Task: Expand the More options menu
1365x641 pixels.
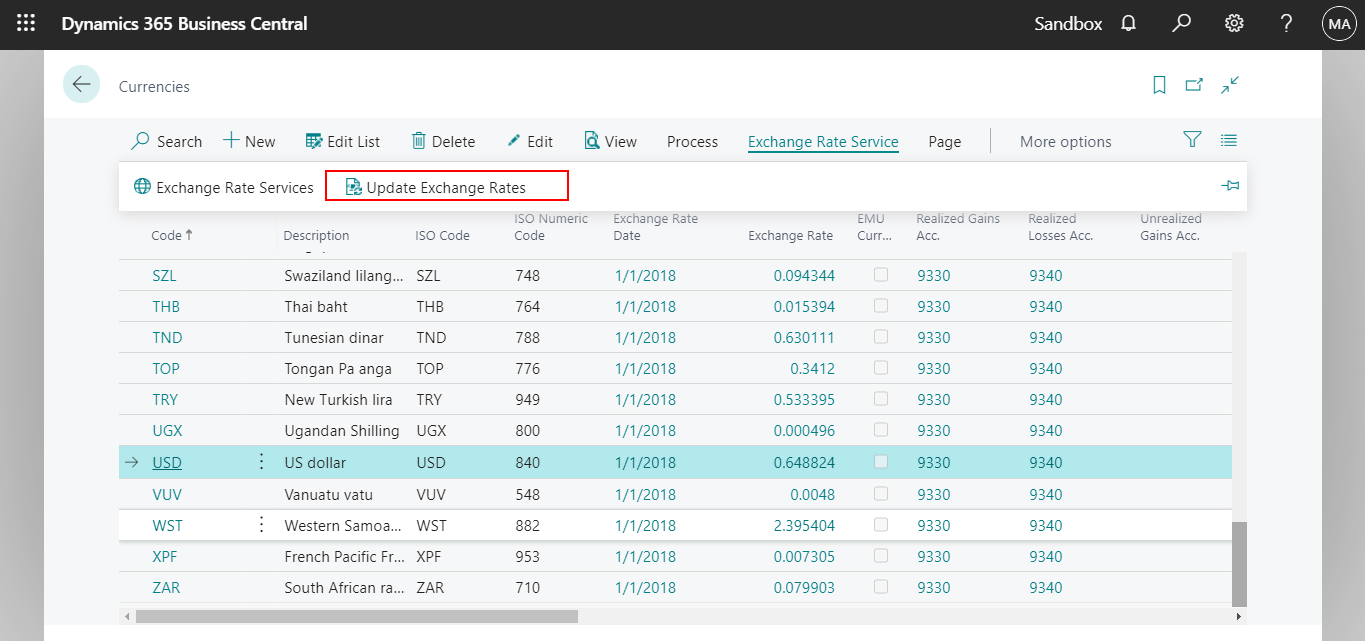Action: [1065, 141]
